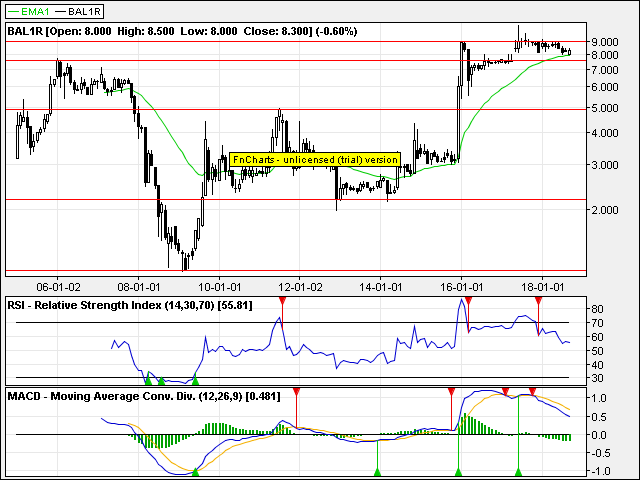Click the MACD Moving Average Conv. Div. title
Viewport: 640px width, 480px height.
click(144, 396)
